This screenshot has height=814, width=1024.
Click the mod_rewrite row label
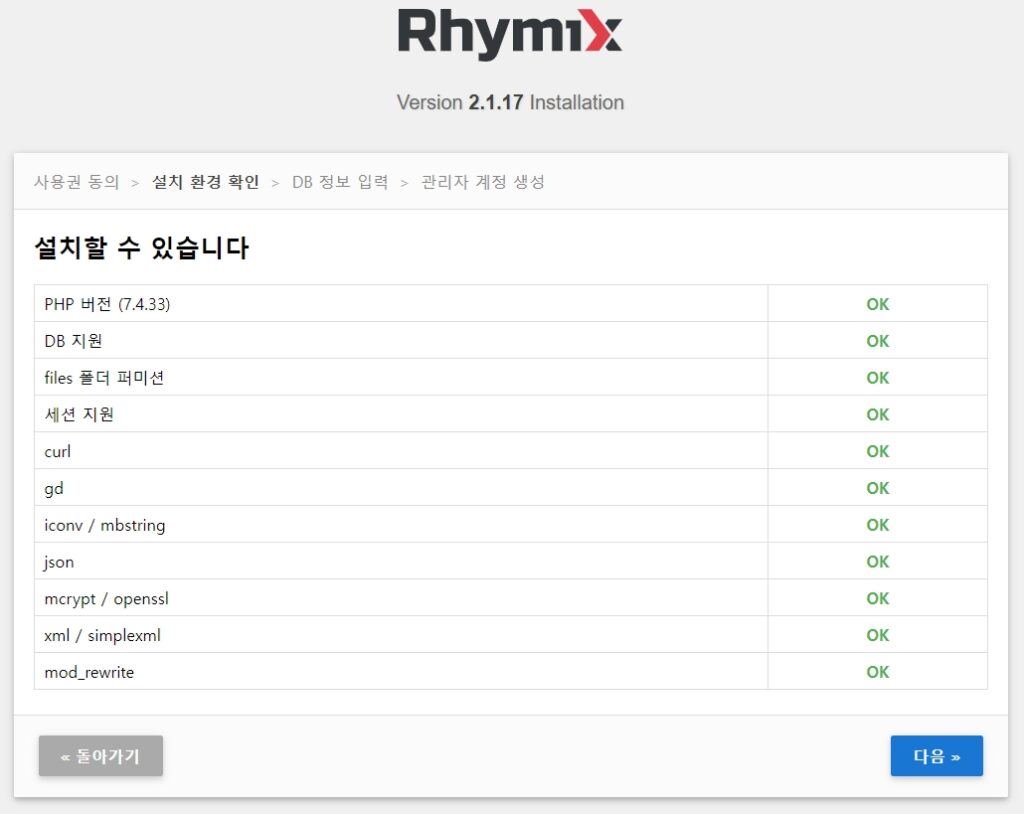89,672
